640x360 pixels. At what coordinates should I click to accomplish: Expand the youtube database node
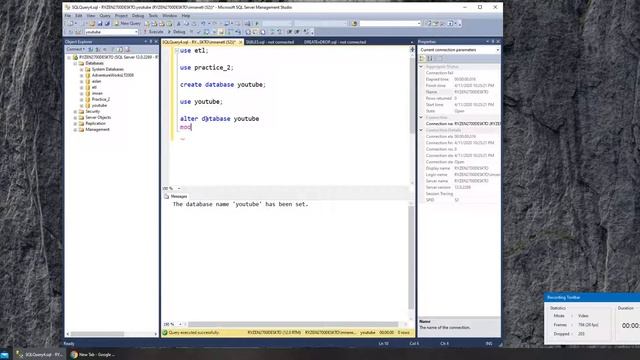pyautogui.click(x=81, y=106)
